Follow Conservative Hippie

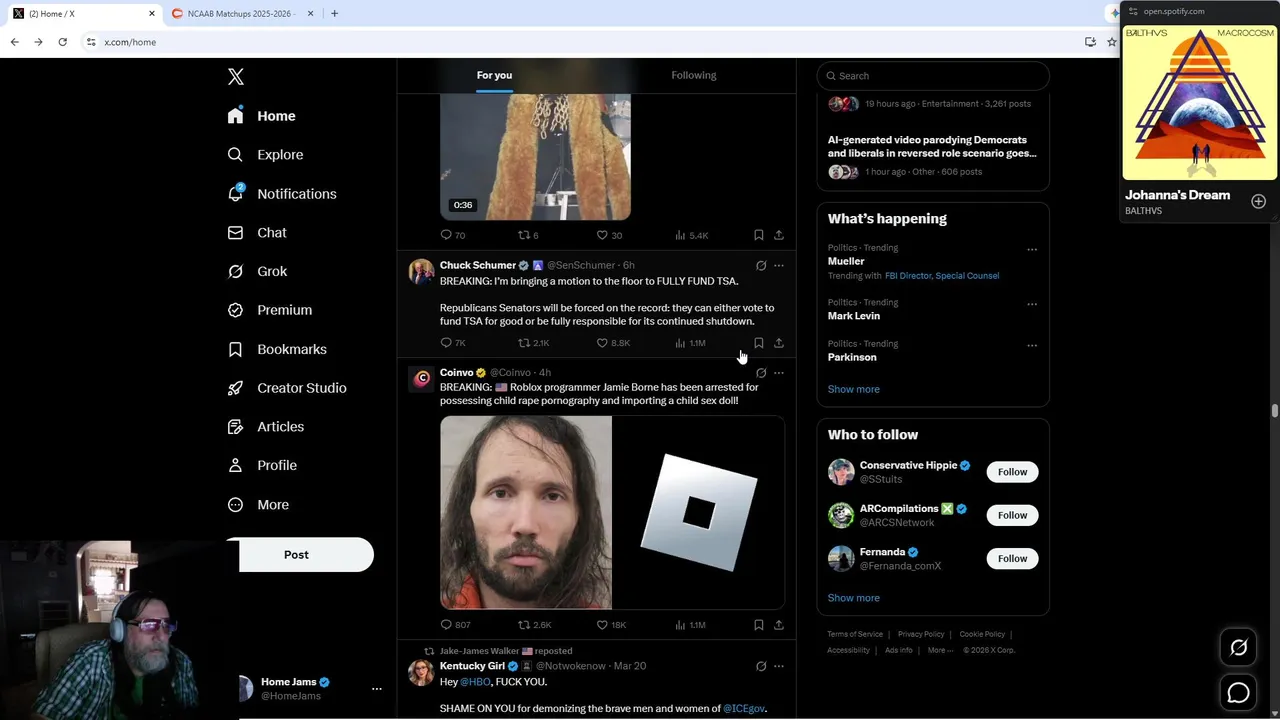[x=1012, y=472]
